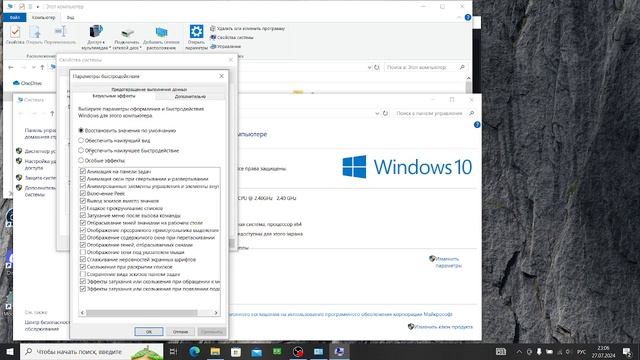Click OK in performance options dialog
The image size is (640, 360).
tap(149, 331)
